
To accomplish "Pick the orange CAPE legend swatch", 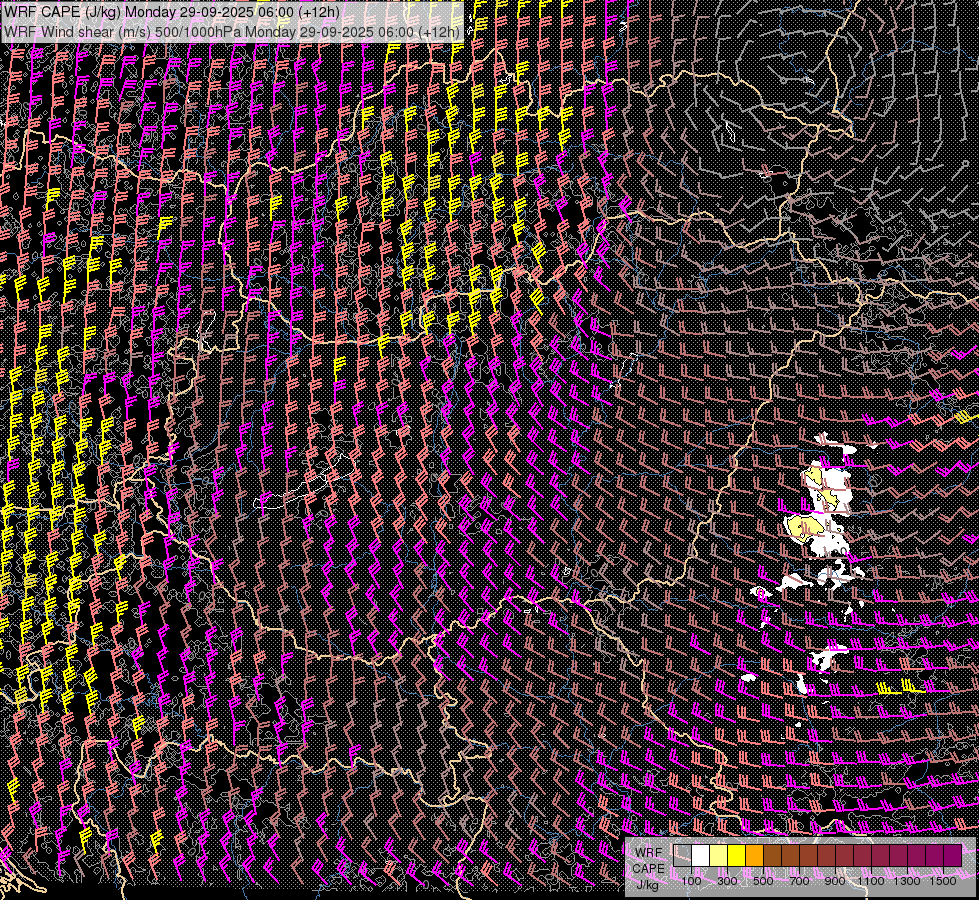I will click(754, 855).
